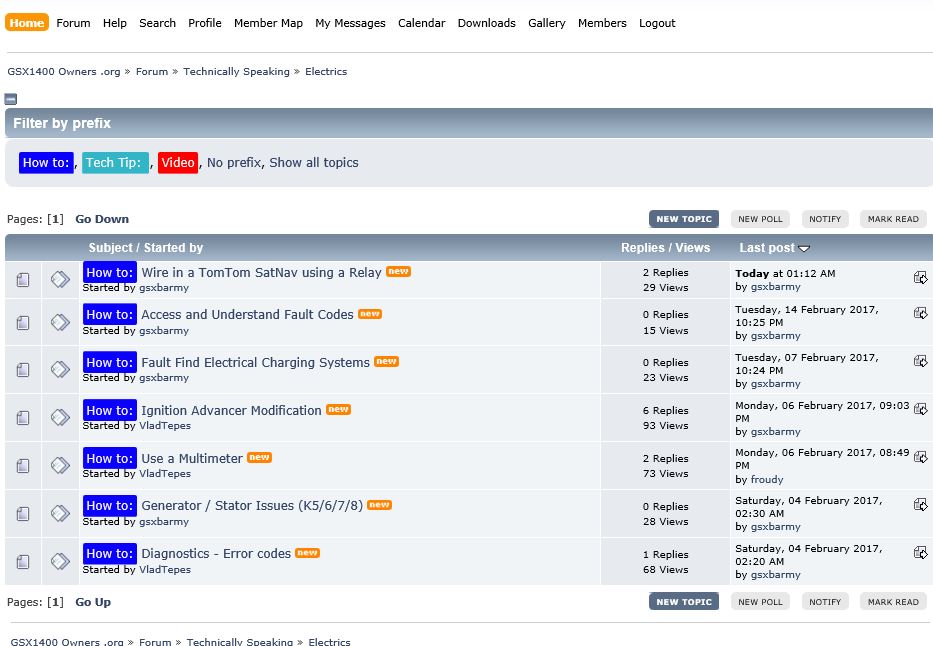Open last post icon for TomTom SatNav topic
The width and height of the screenshot is (933, 646).
[x=921, y=277]
